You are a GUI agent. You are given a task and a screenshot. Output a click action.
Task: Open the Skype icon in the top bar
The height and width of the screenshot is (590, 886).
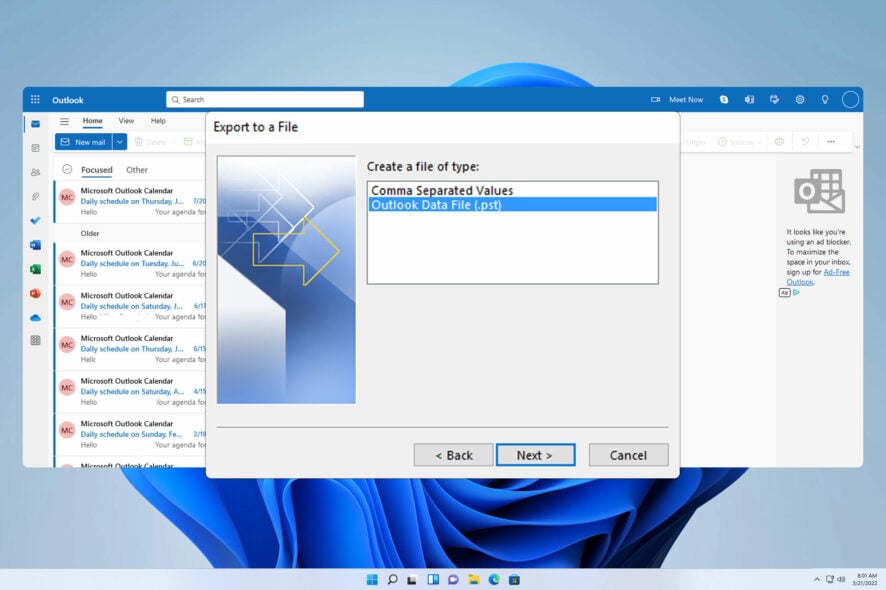coord(723,100)
